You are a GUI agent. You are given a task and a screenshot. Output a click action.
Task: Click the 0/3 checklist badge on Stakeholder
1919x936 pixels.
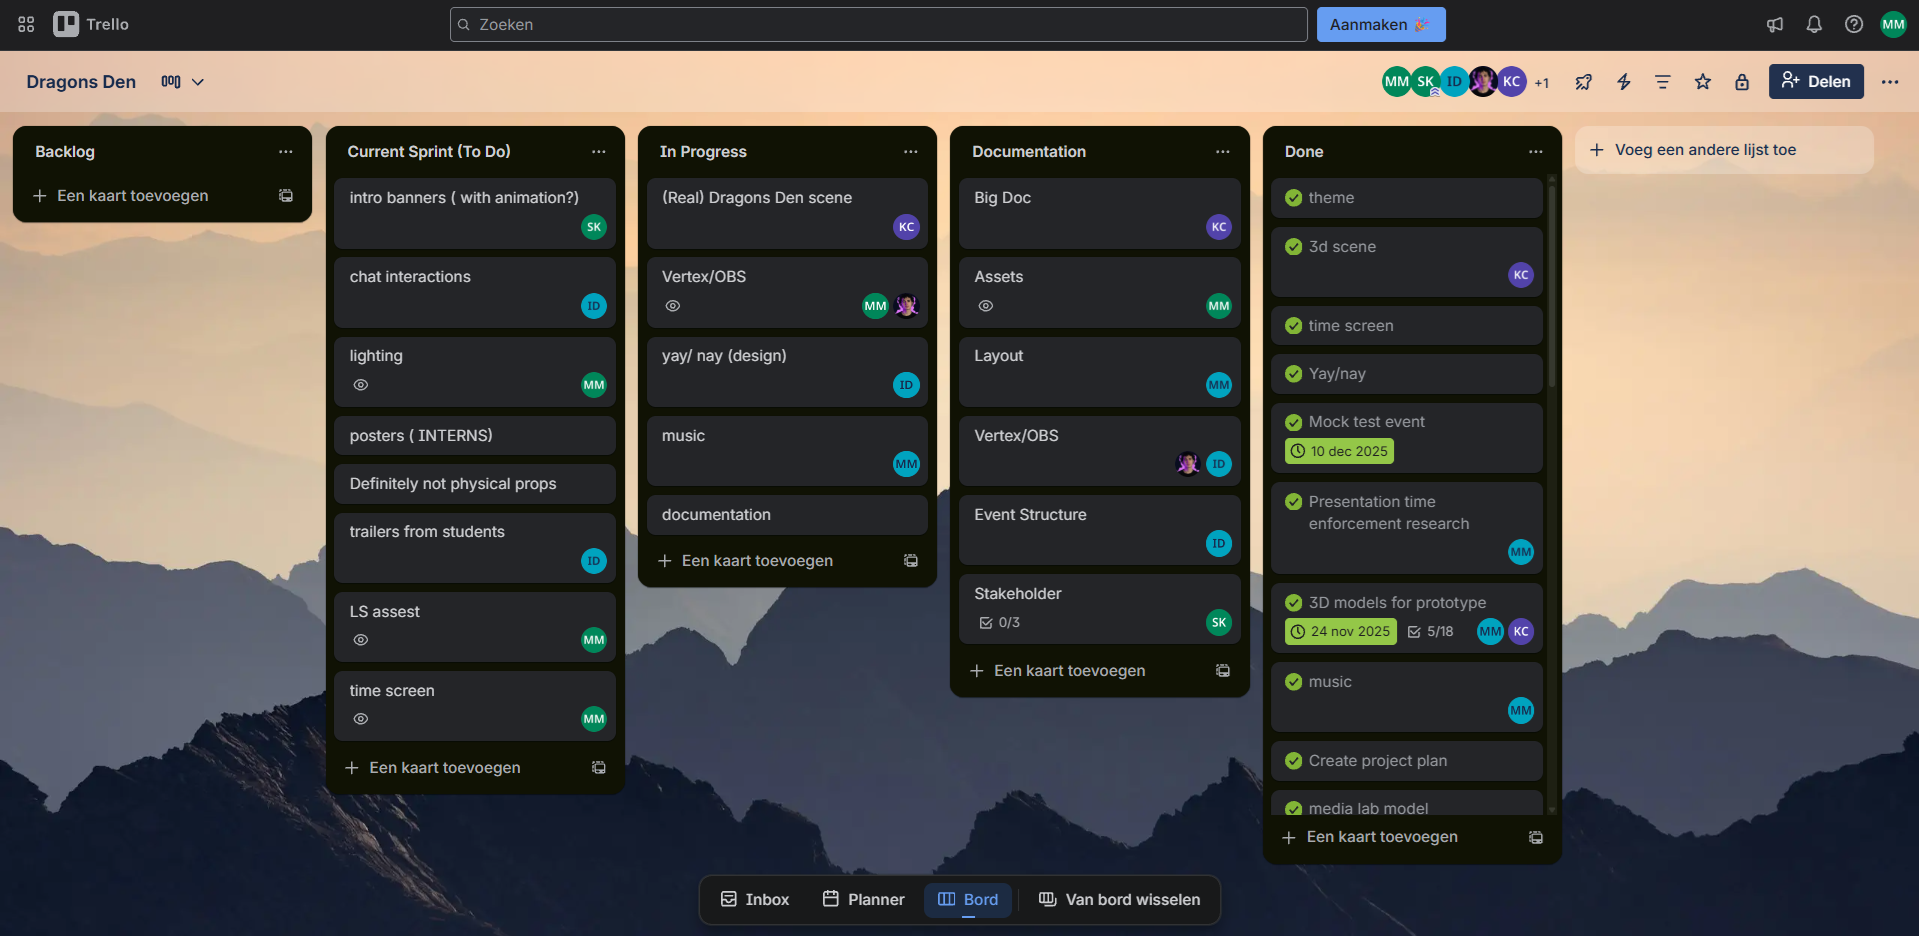1000,623
